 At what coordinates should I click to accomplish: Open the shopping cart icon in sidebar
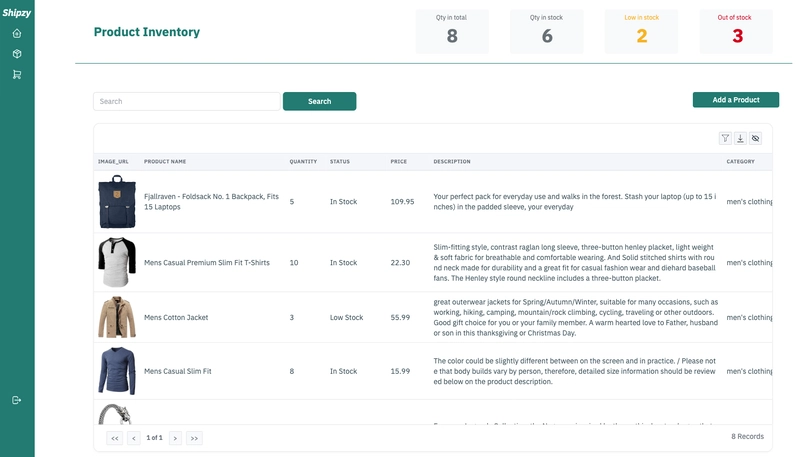click(x=17, y=74)
